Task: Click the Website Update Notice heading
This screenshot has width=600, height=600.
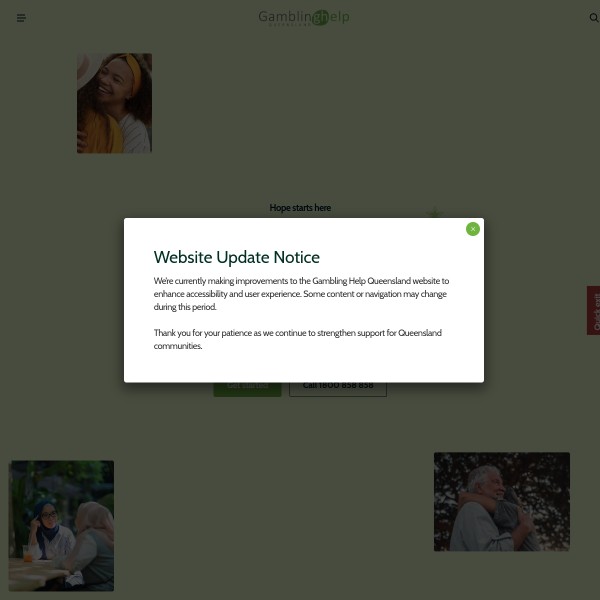Action: pyautogui.click(x=237, y=257)
